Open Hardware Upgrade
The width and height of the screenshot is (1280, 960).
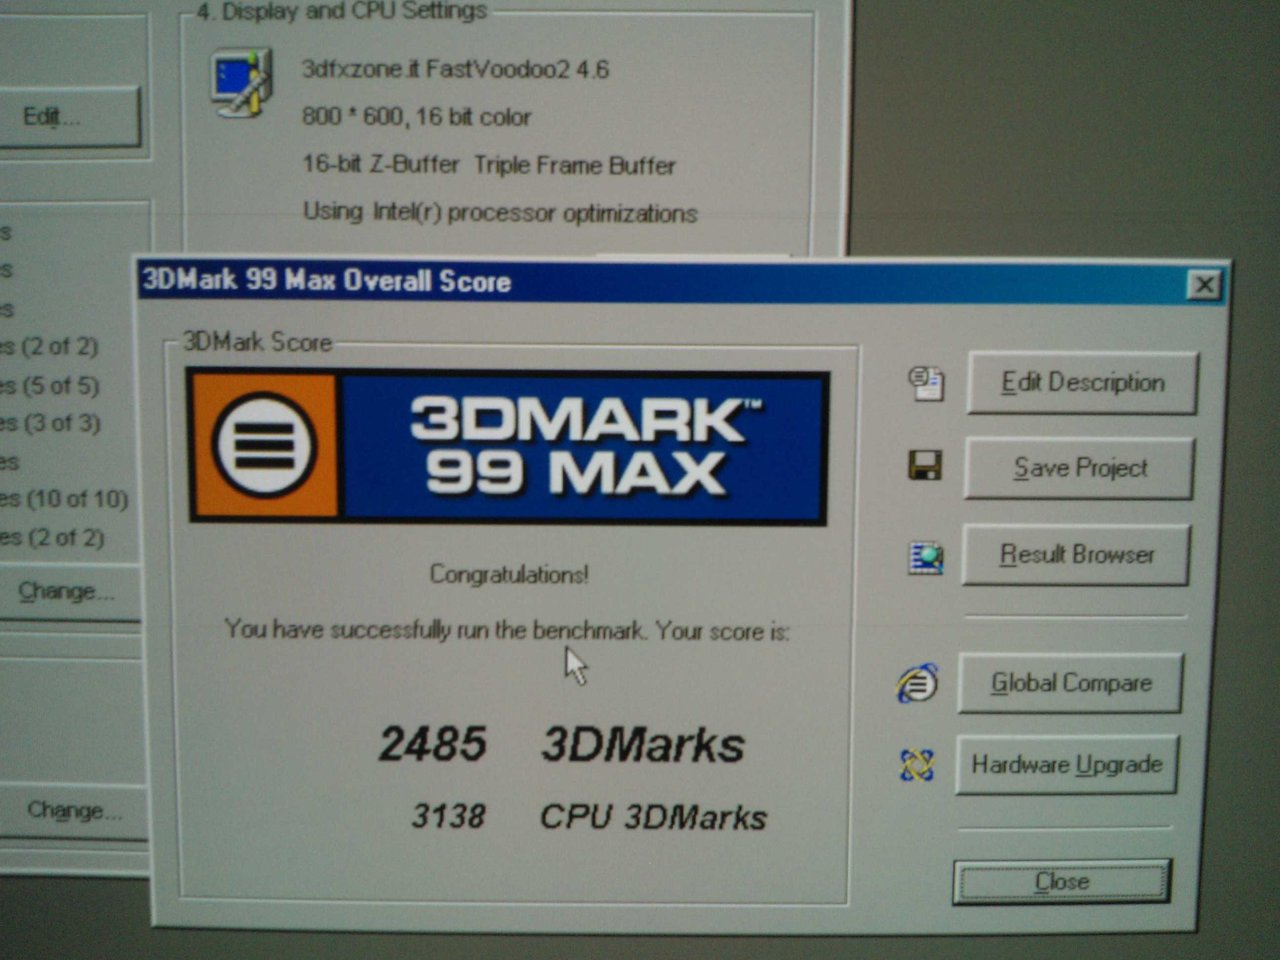[1066, 765]
